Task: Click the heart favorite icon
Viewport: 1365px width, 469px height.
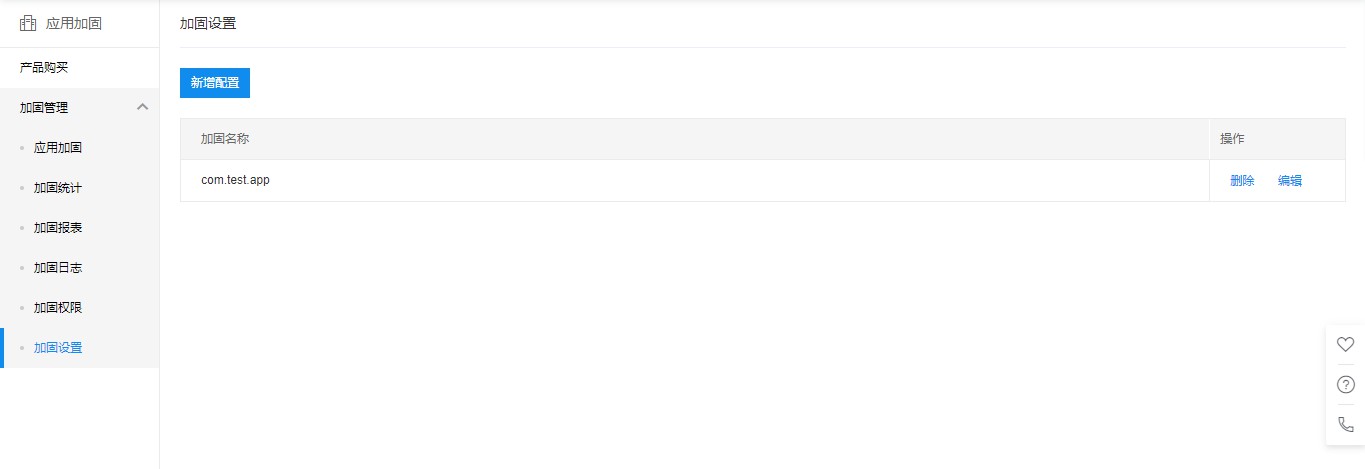Action: point(1345,344)
